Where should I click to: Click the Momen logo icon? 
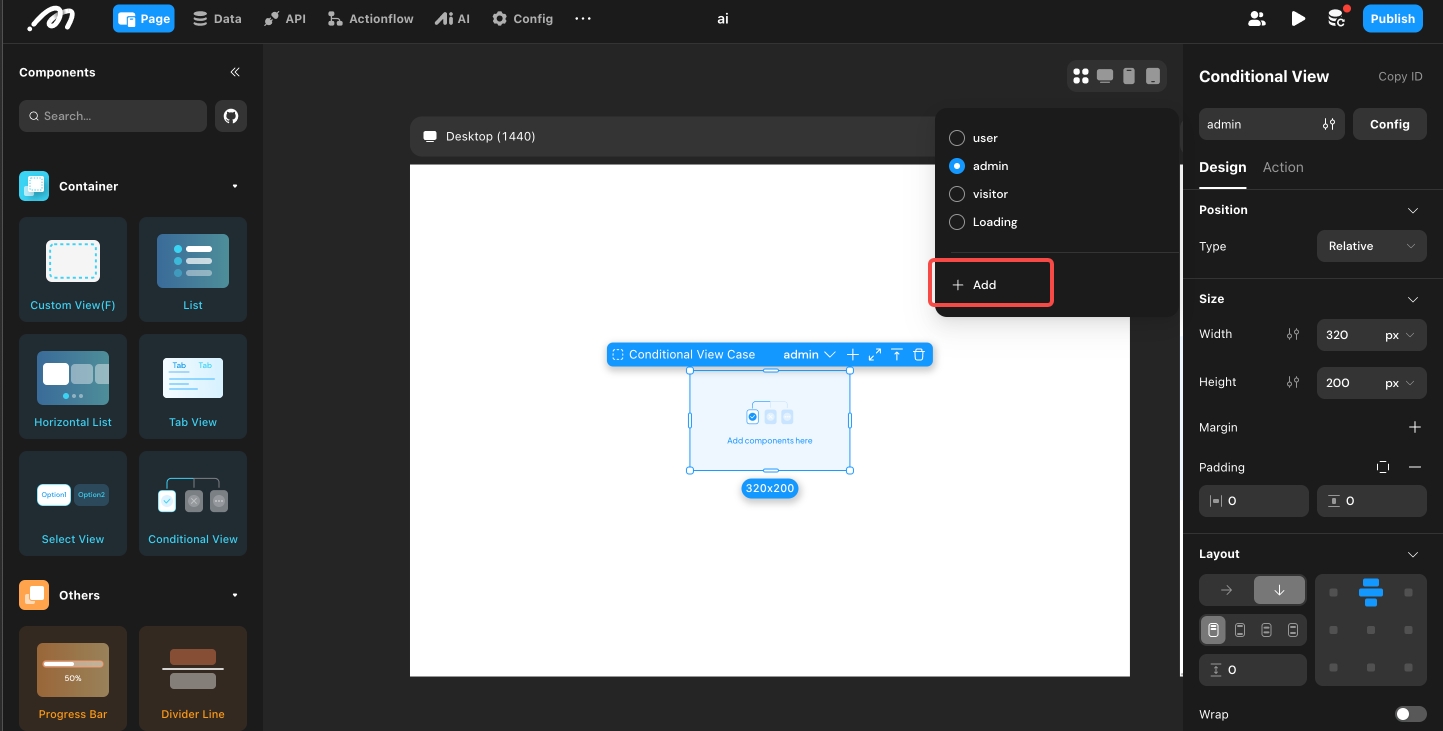(50, 19)
